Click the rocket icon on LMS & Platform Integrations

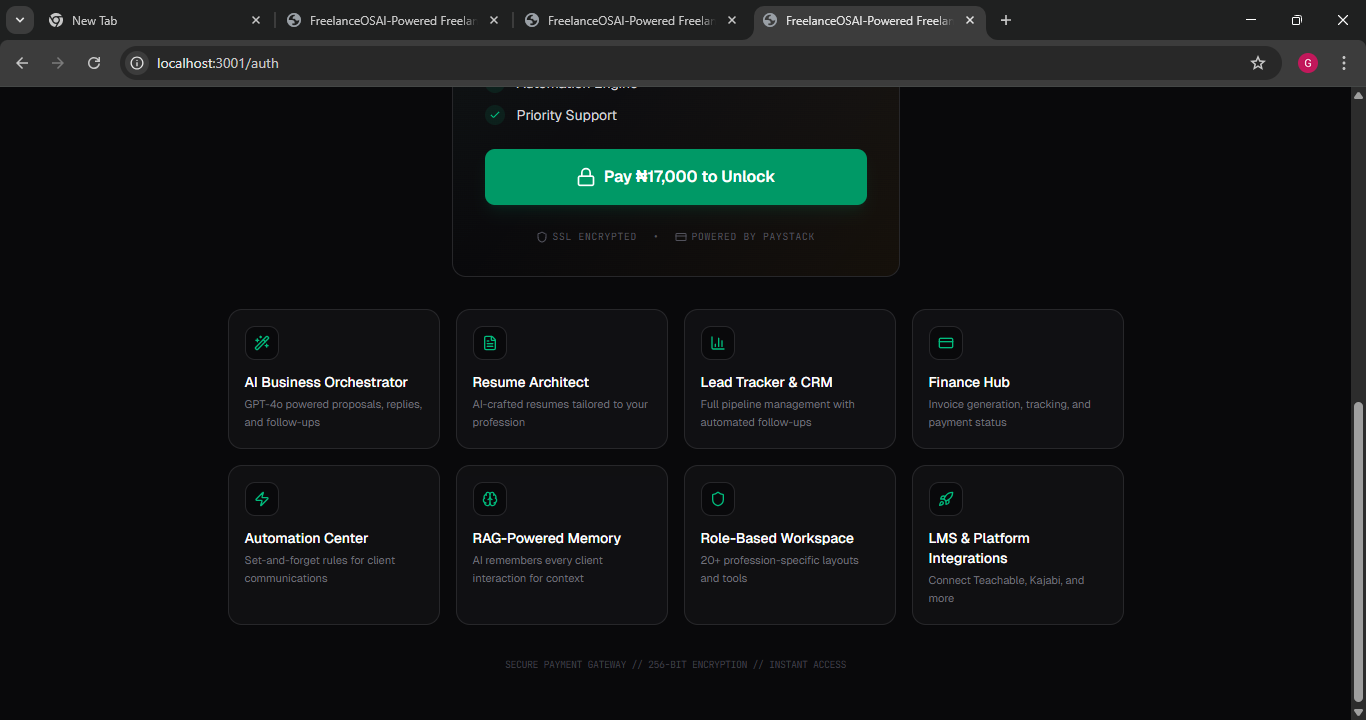(x=946, y=499)
